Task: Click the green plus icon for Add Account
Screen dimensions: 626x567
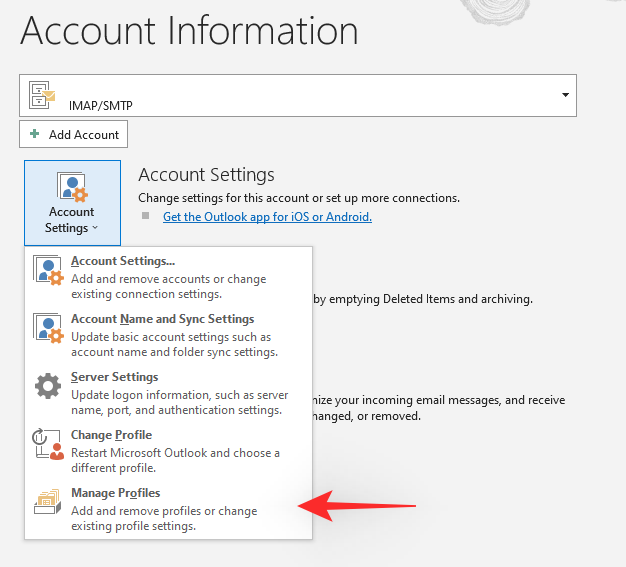Action: pyautogui.click(x=35, y=135)
